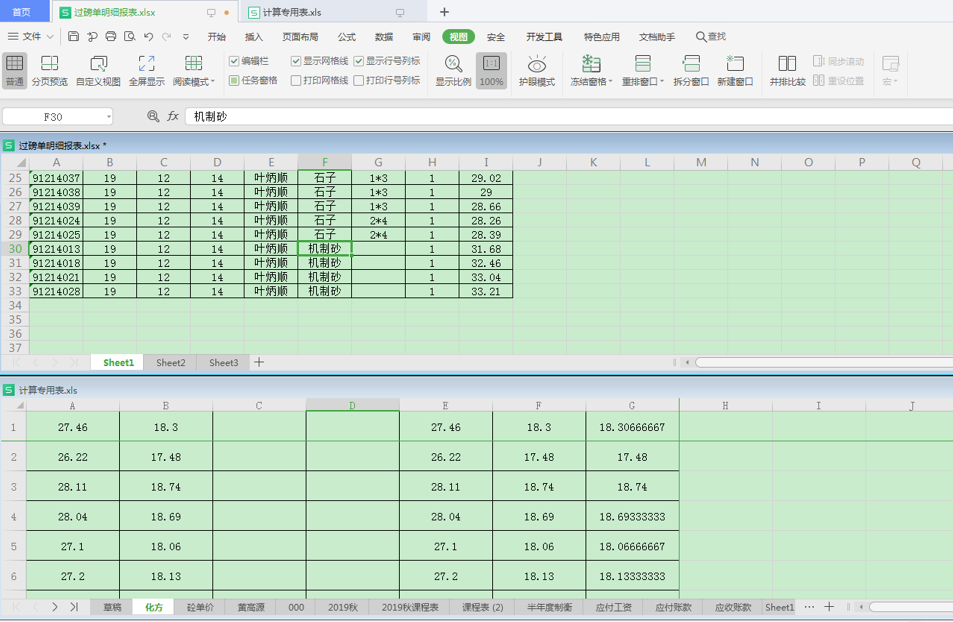Show more sheet tabs ellipsis
The height and width of the screenshot is (622, 953).
pyautogui.click(x=809, y=607)
